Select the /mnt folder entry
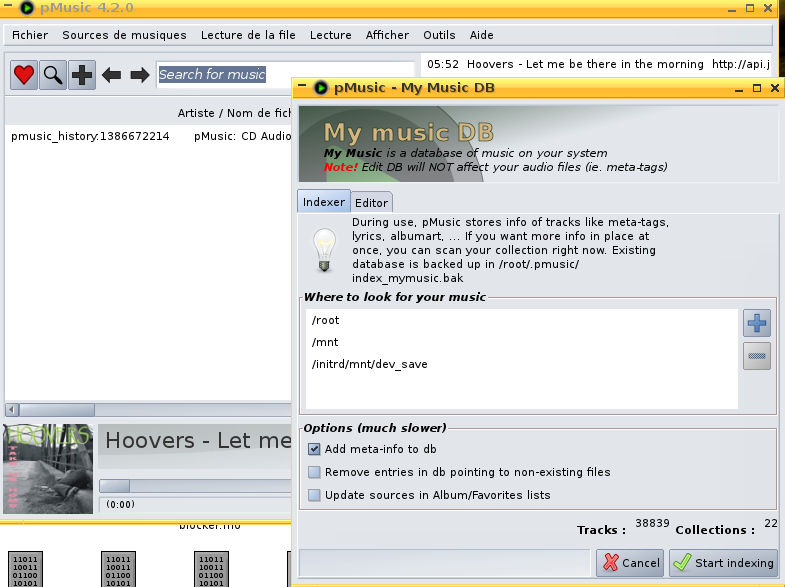Image resolution: width=785 pixels, height=587 pixels. (x=522, y=342)
